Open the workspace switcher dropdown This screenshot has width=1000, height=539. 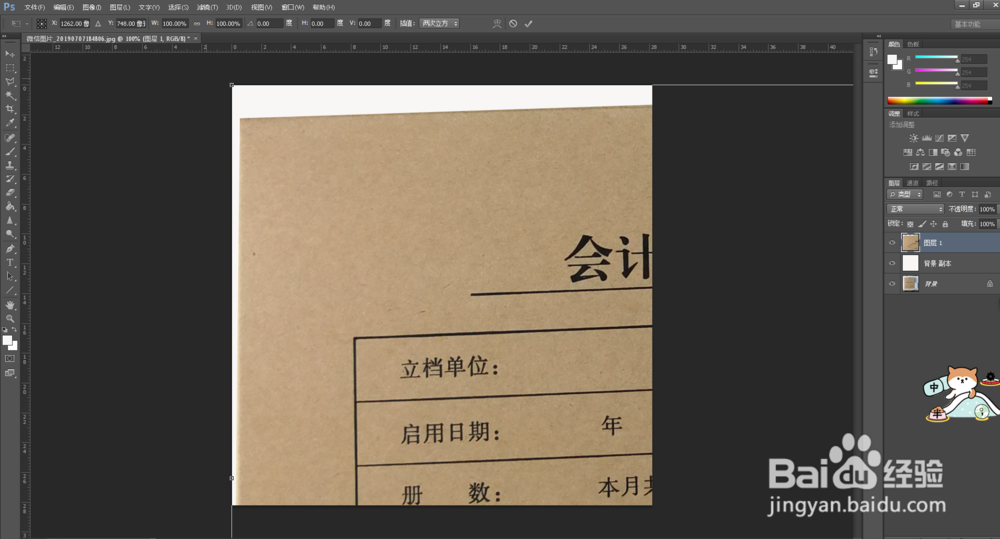pos(973,24)
